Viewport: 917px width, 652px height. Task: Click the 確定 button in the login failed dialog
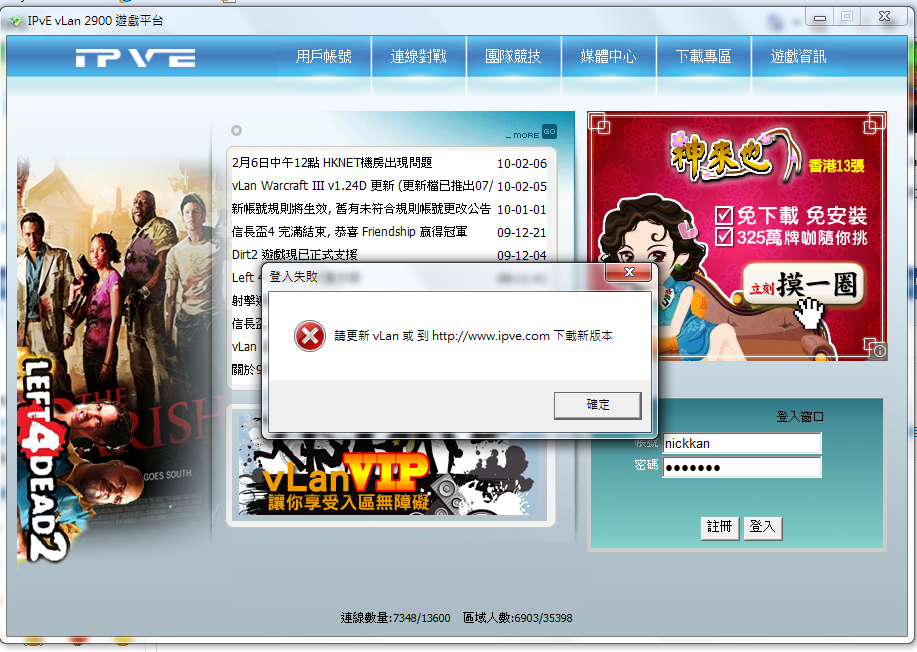(x=598, y=405)
